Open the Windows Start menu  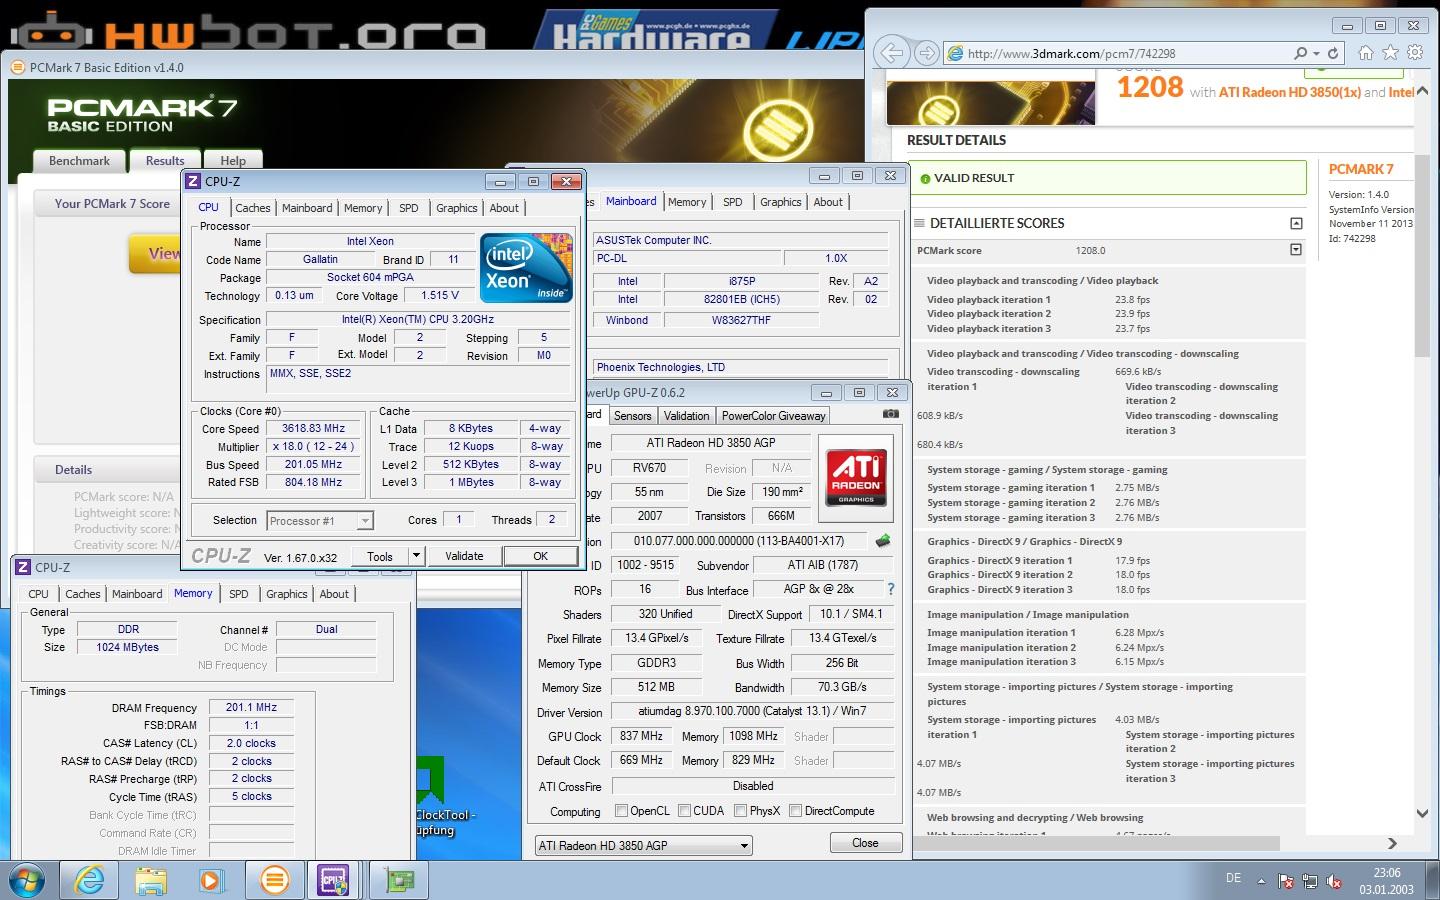click(x=28, y=880)
